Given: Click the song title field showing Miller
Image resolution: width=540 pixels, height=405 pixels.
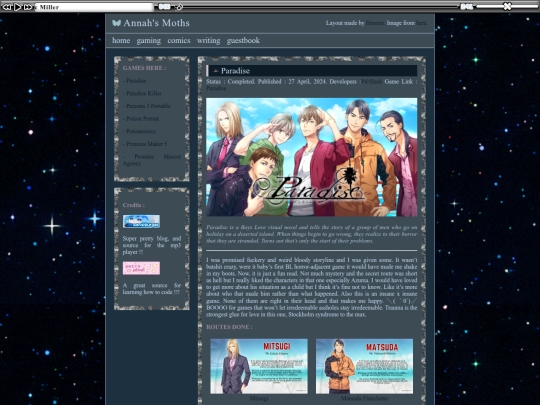Looking at the screenshot, I should (x=94, y=7).
